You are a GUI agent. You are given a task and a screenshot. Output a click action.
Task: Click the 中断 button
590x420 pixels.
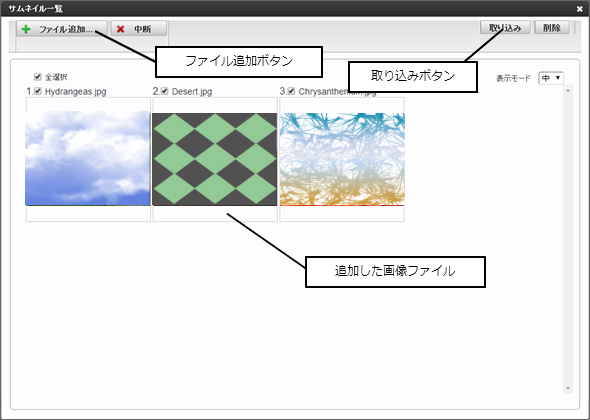click(139, 29)
